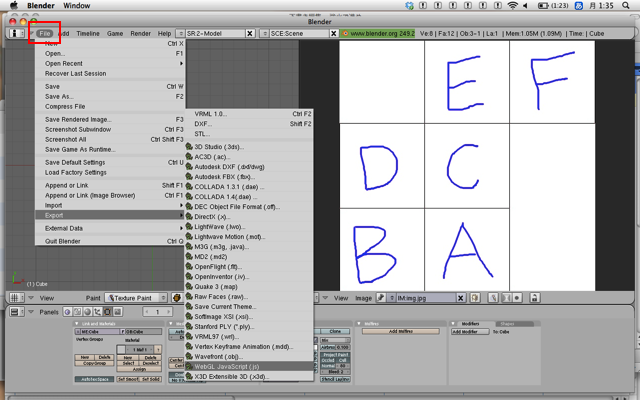640x400 pixels.
Task: Click the Autodesk DXF script icon
Action: 189,167
